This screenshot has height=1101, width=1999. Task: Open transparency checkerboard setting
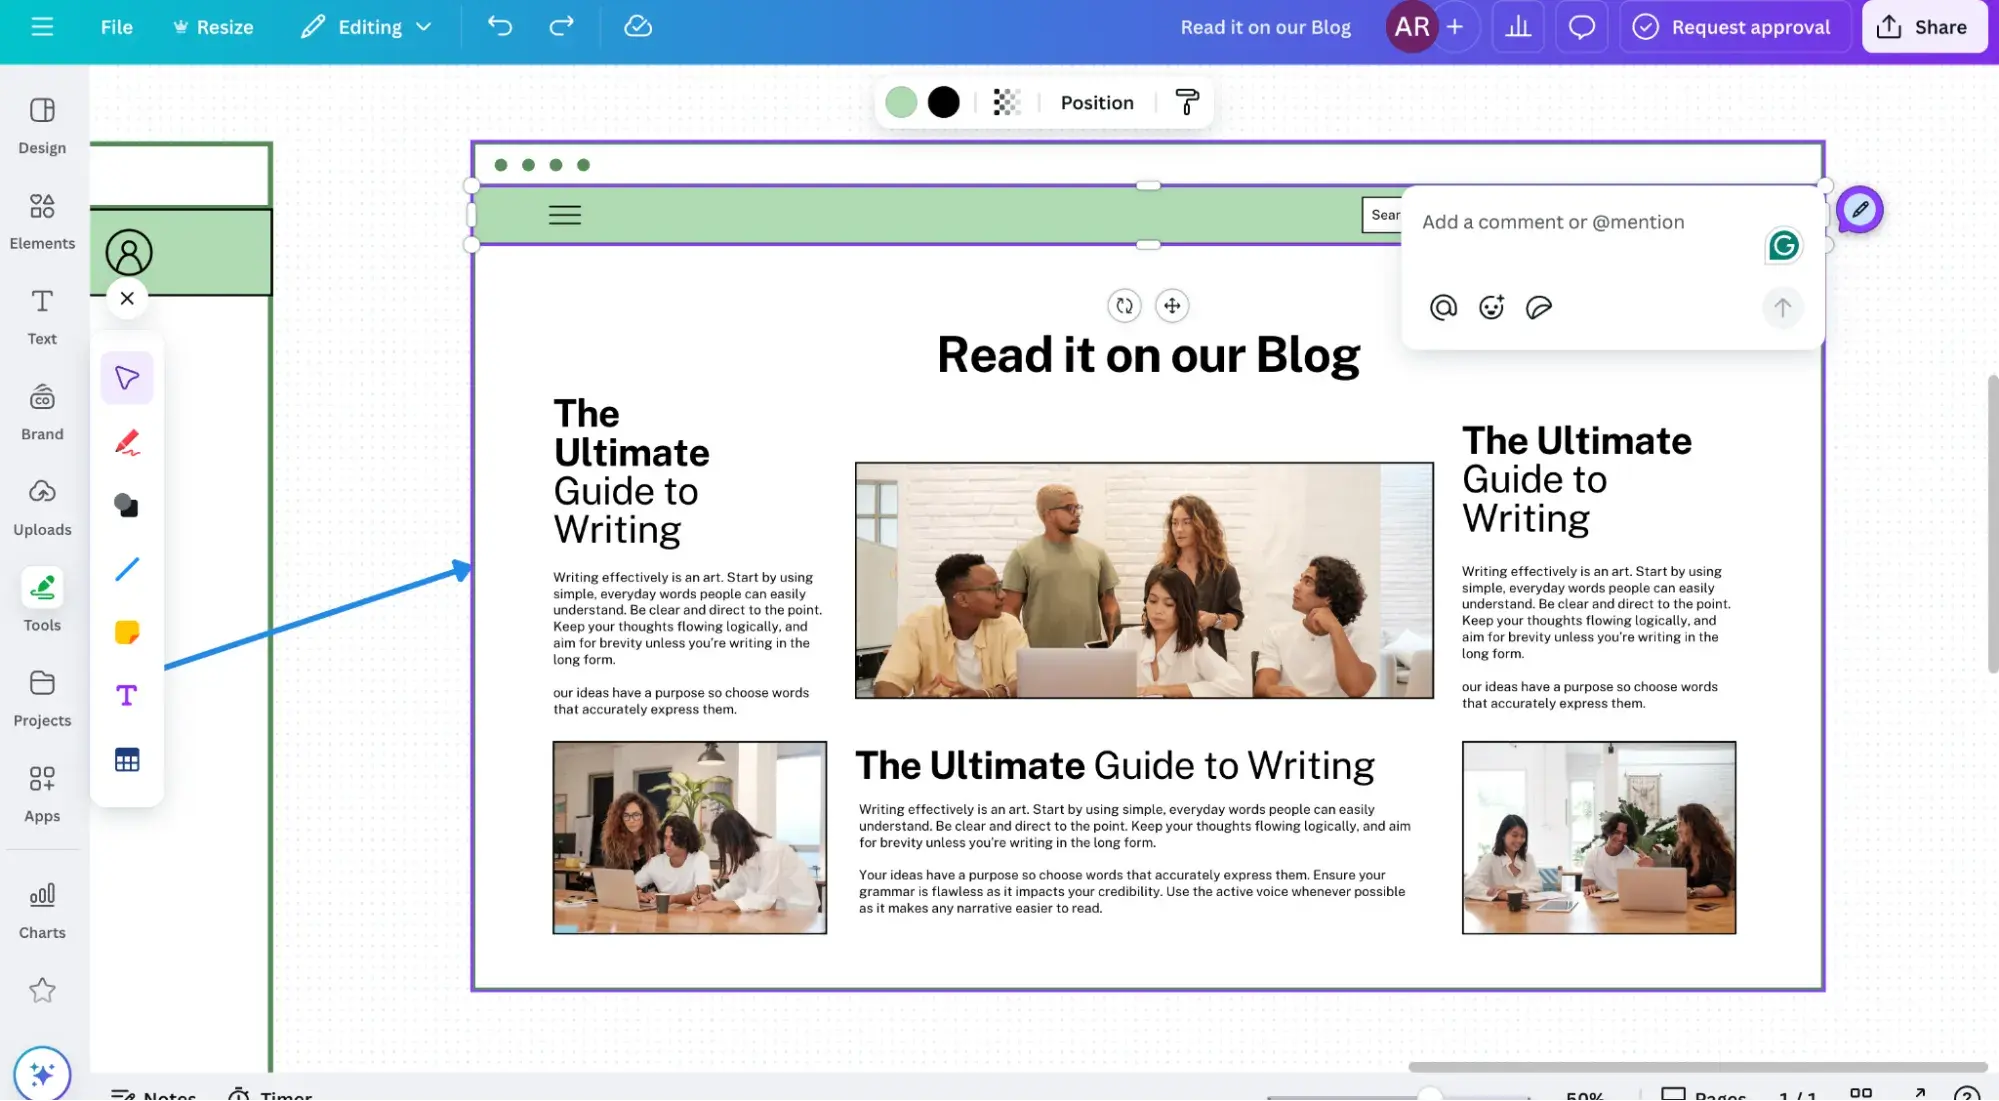coord(1007,102)
